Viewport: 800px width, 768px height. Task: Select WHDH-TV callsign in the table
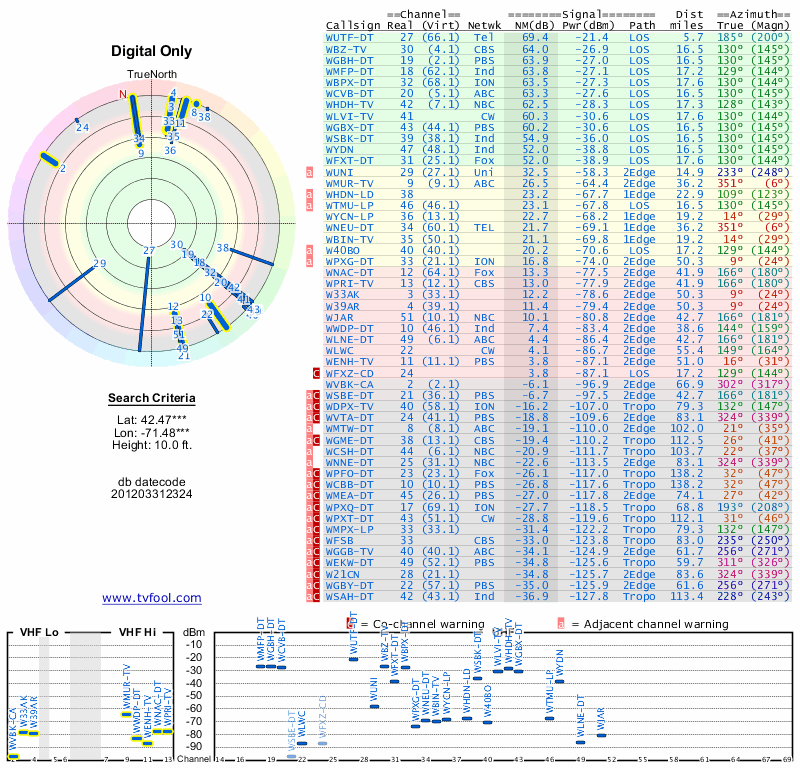349,105
